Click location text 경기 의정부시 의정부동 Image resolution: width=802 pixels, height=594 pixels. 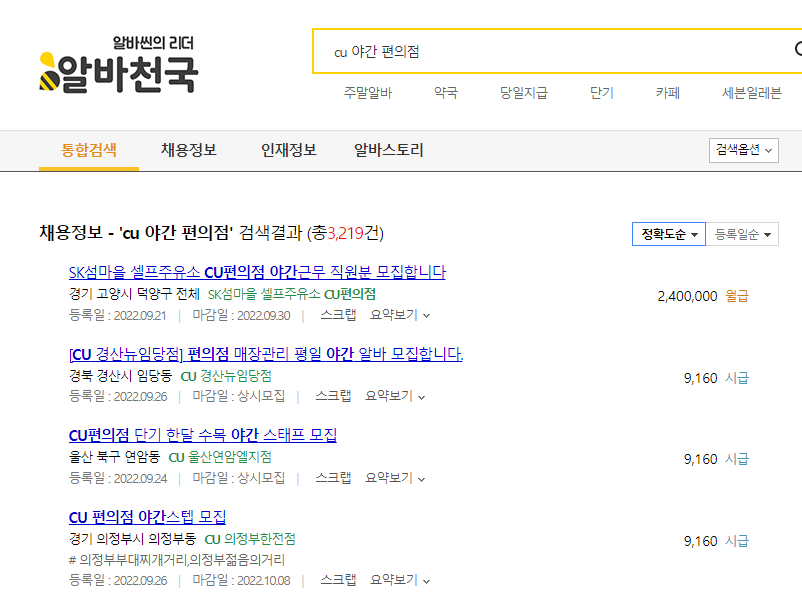pyautogui.click(x=132, y=539)
